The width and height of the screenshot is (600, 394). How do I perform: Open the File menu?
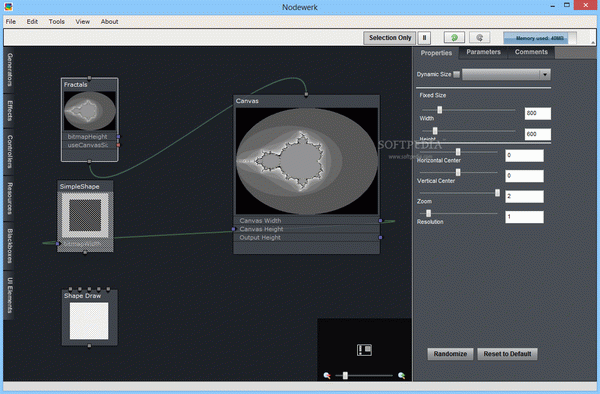pos(11,21)
